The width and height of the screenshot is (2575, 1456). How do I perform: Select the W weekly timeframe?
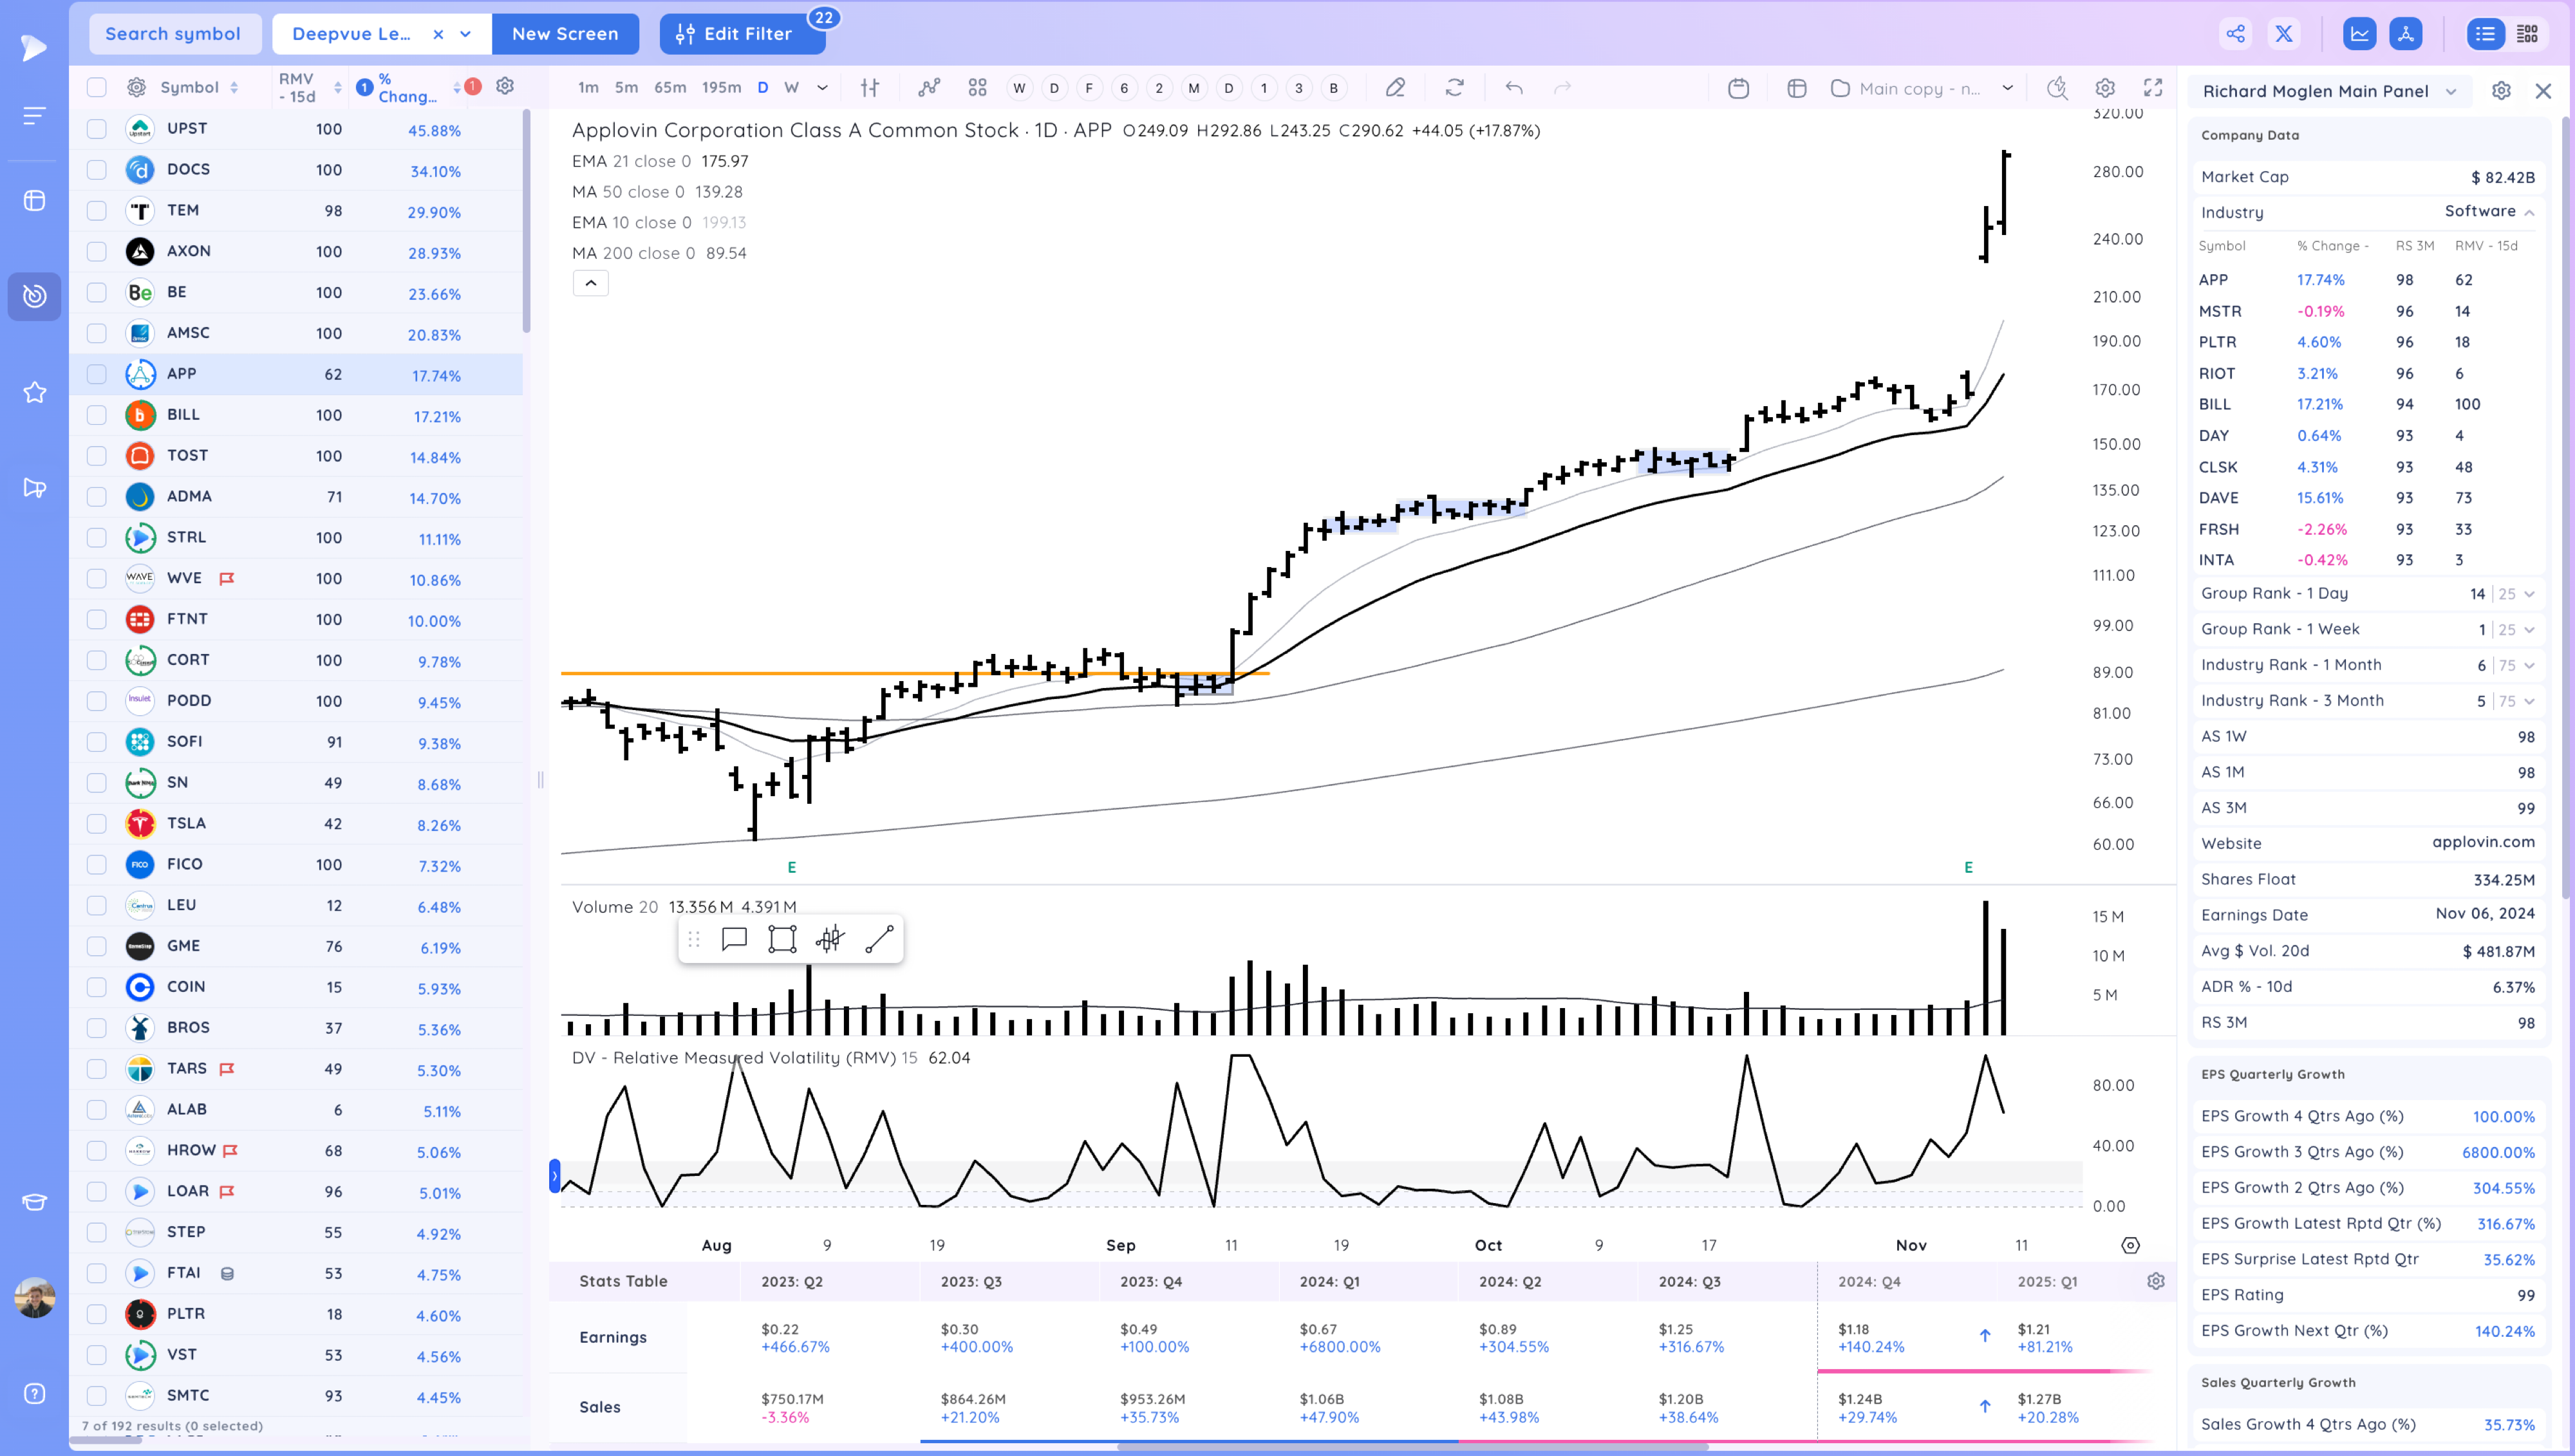[x=791, y=88]
